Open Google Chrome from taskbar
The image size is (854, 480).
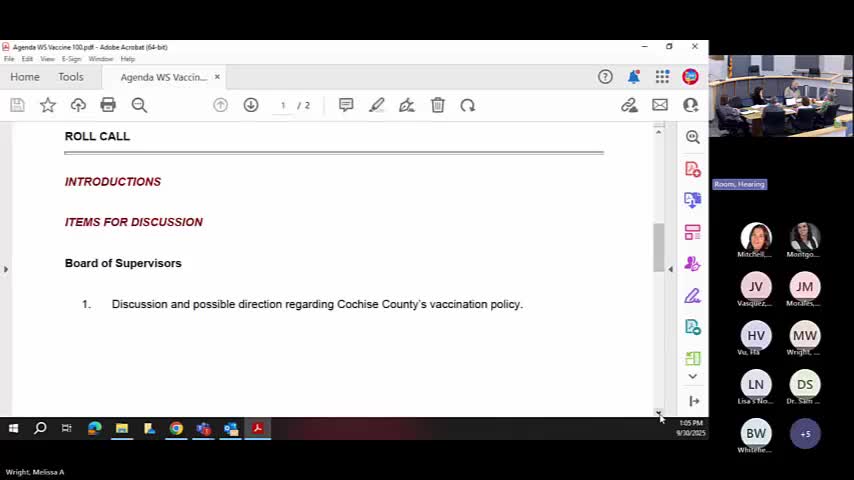click(x=176, y=429)
